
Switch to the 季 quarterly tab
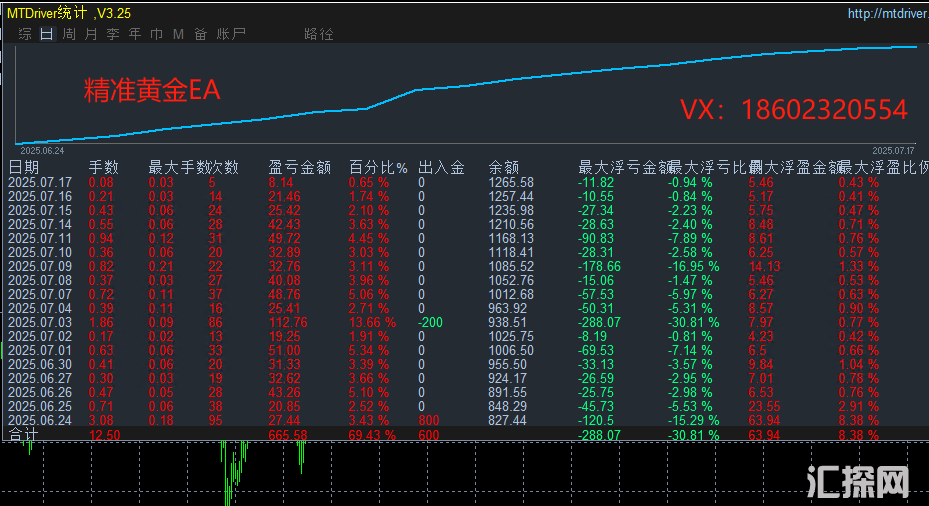pos(113,34)
